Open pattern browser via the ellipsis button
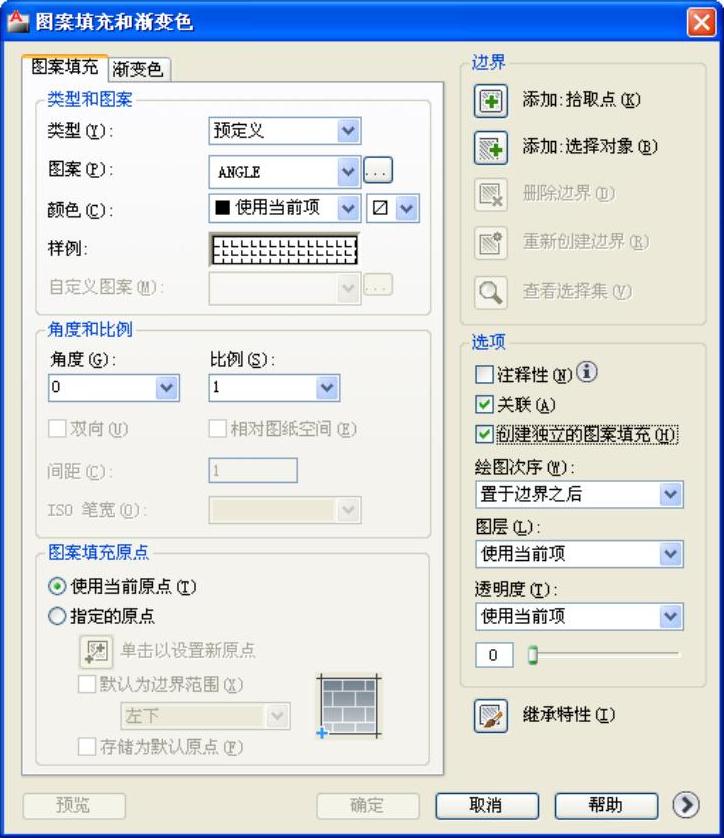Image resolution: width=724 pixels, height=838 pixels. pos(378,170)
